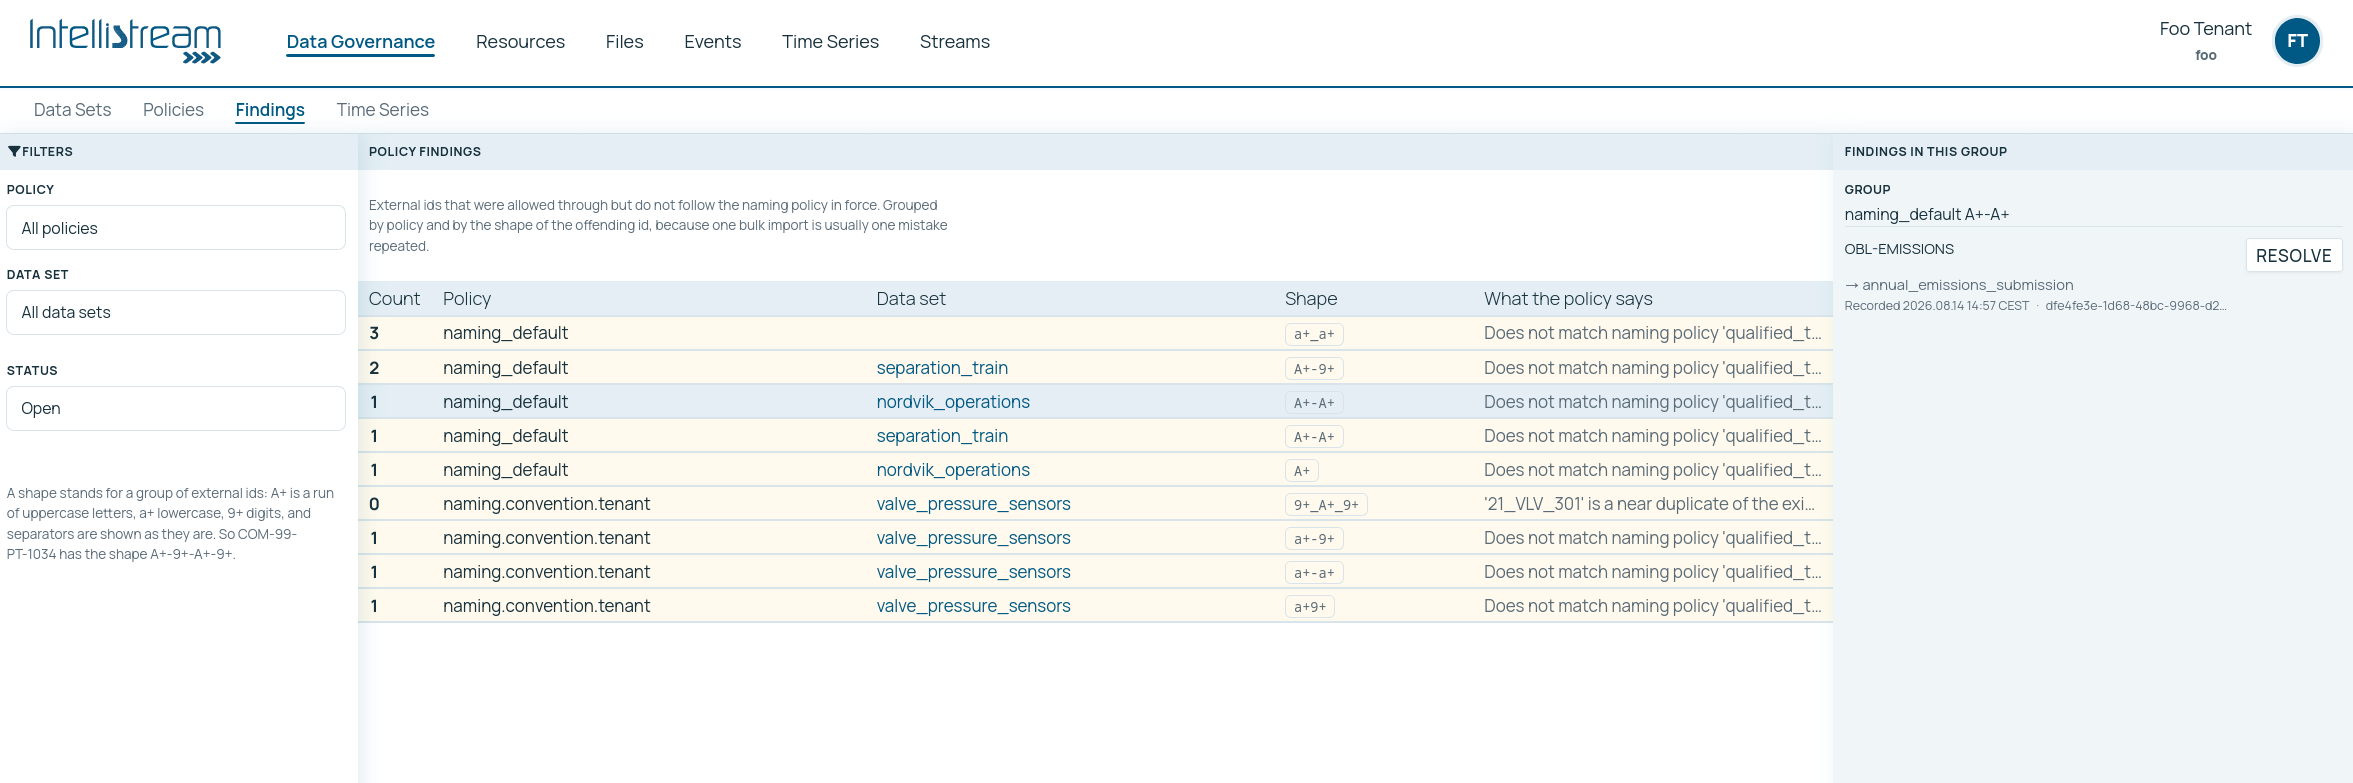Select the single A+ shape badge
Screen dimensions: 2353x783
click(x=1301, y=470)
